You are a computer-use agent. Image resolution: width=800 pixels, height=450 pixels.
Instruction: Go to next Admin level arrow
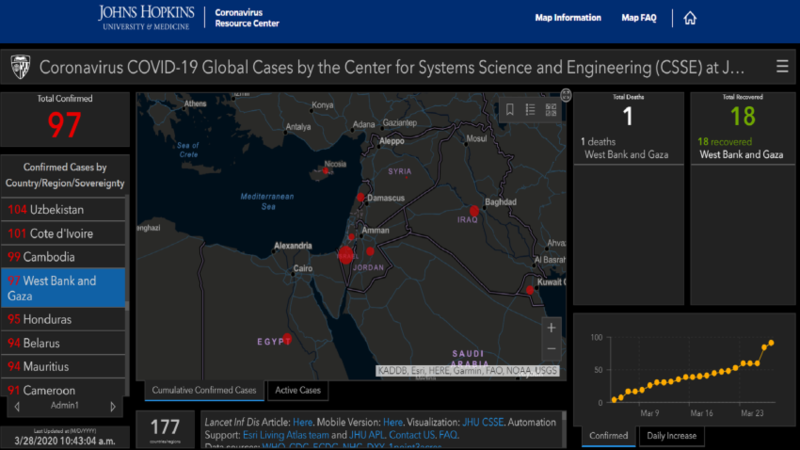pos(115,407)
